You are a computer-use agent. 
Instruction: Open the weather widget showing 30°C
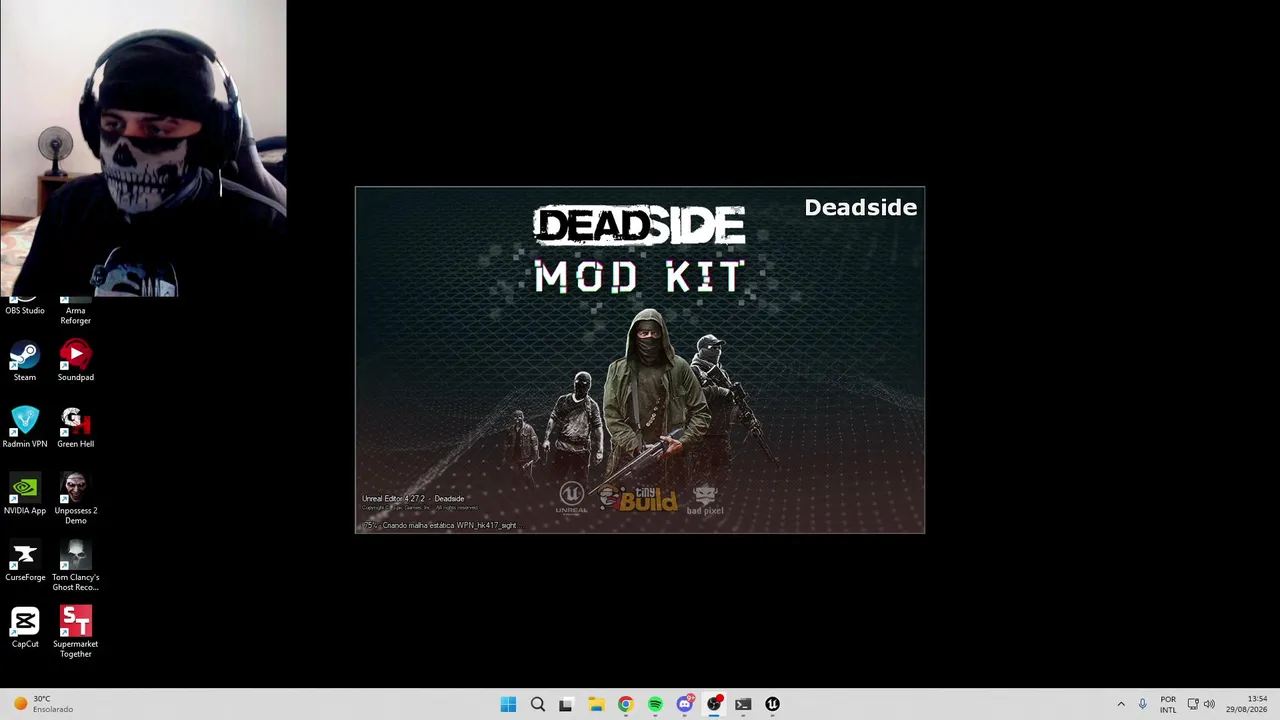(42, 704)
